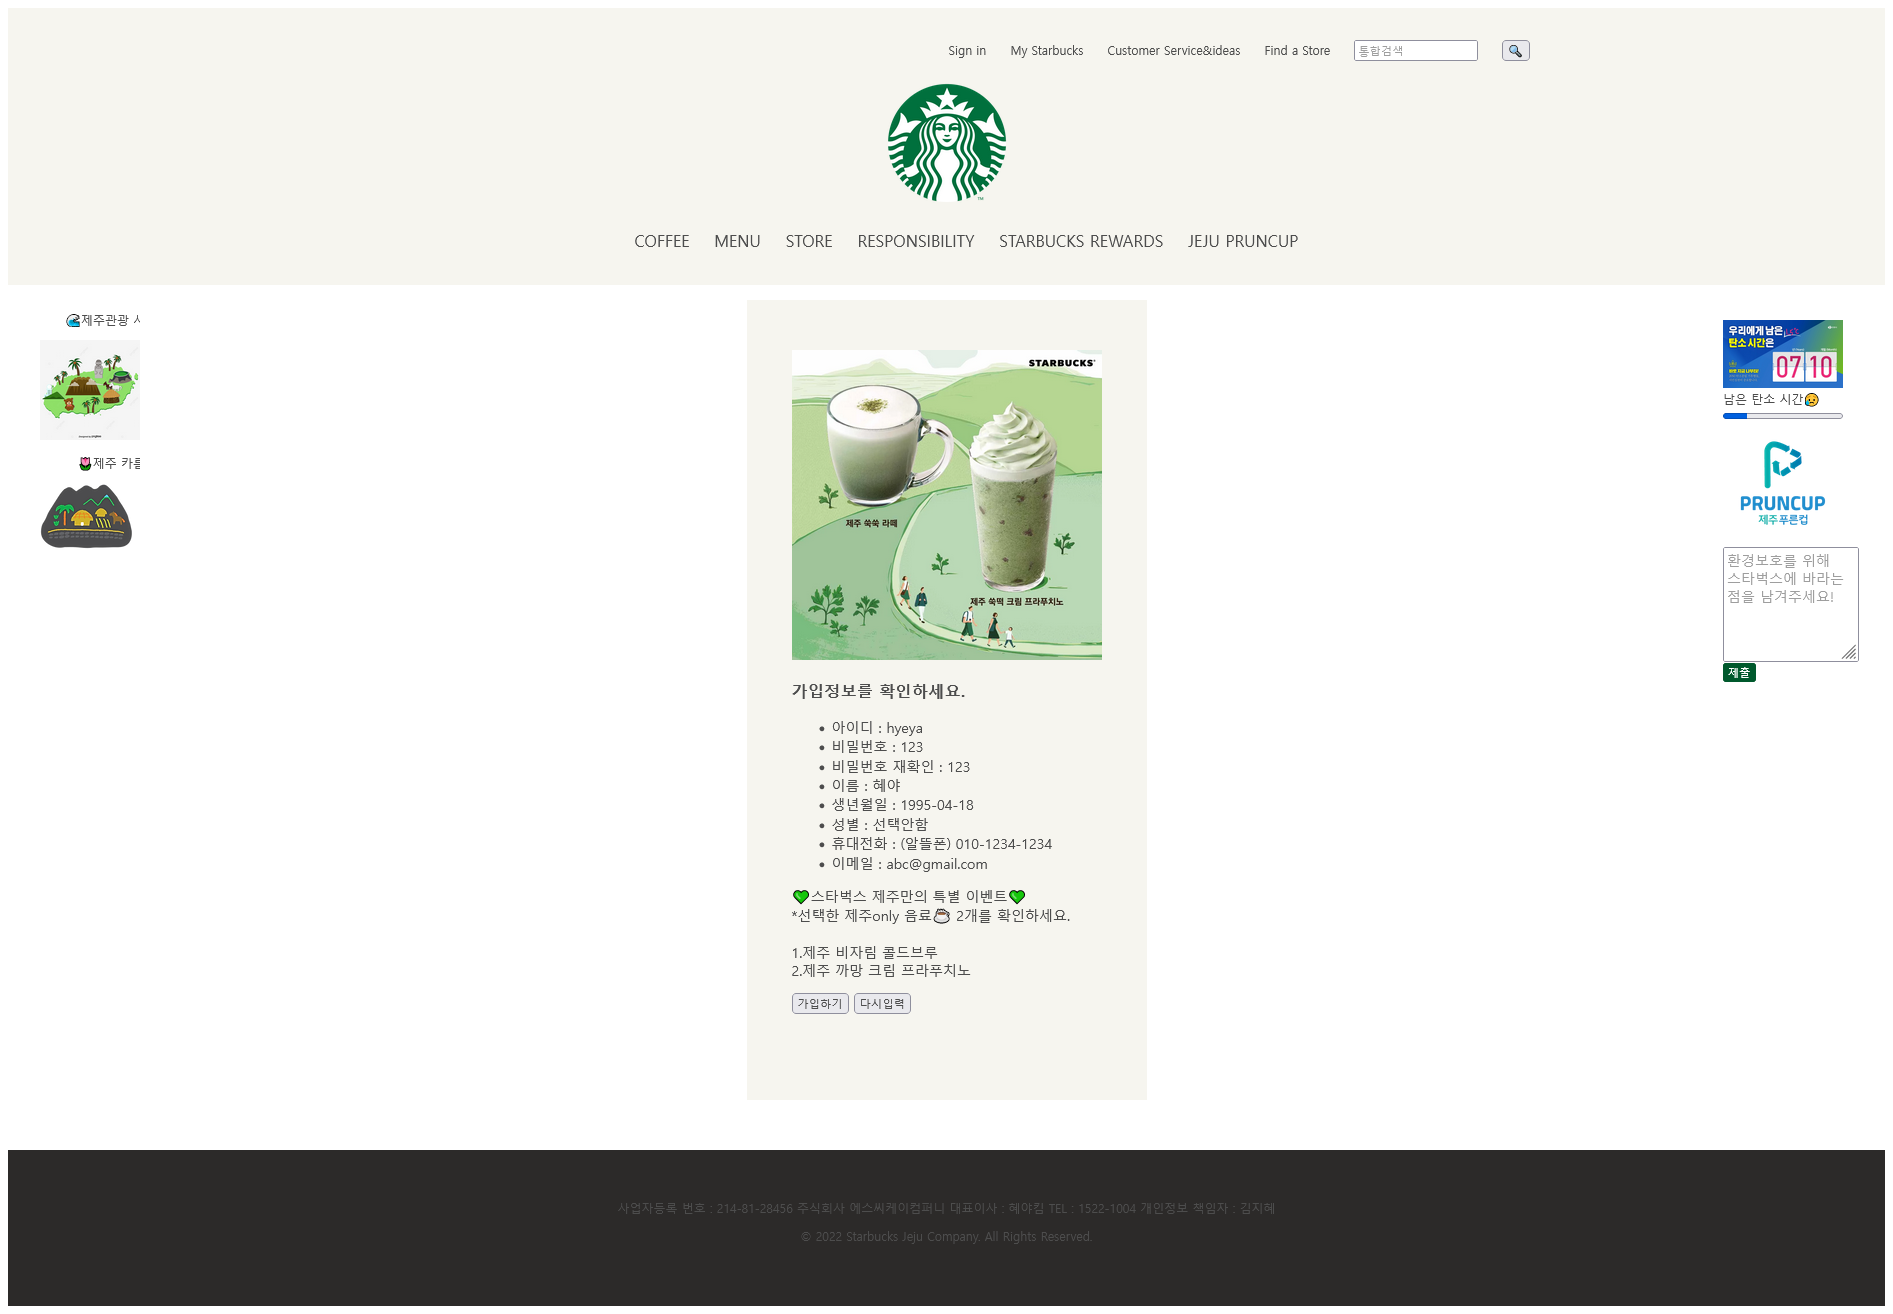
Task: Click the 다시입력 button
Action: click(882, 1003)
